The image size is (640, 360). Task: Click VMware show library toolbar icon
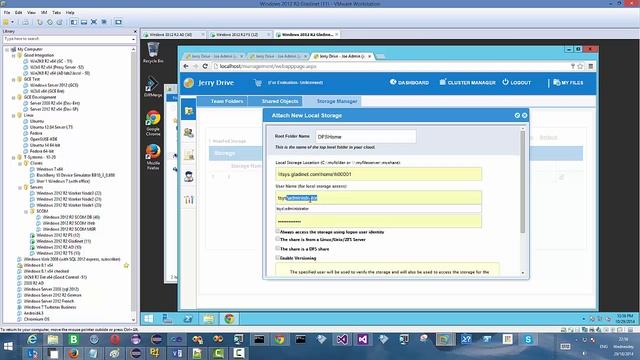click(x=74, y=22)
